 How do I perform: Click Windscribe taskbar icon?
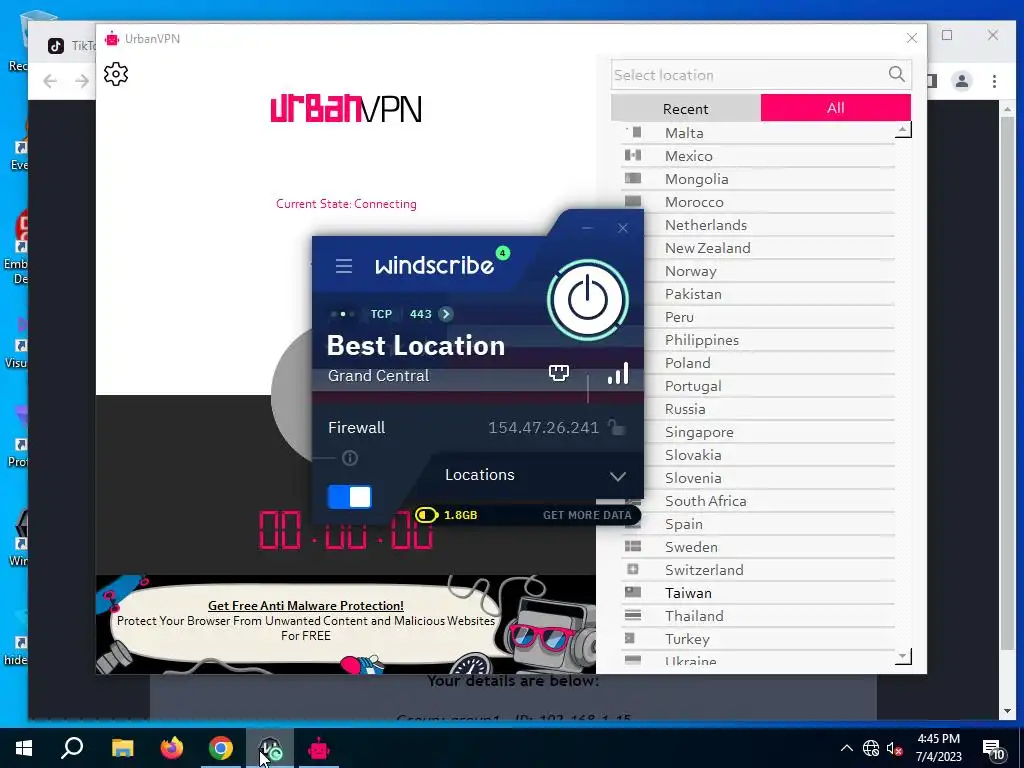[270, 748]
